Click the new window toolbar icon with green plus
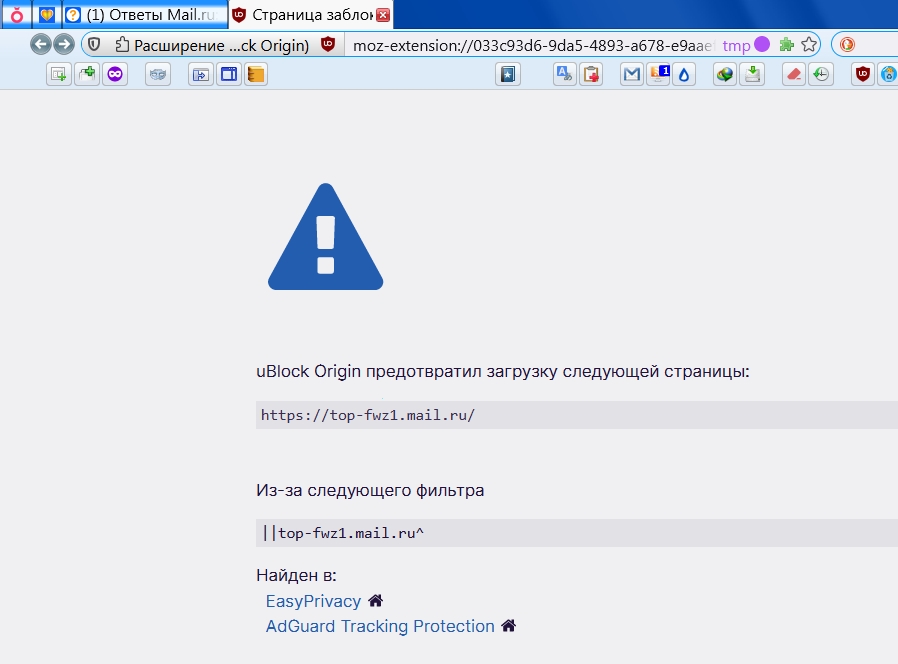This screenshot has height=664, width=898. coord(58,74)
